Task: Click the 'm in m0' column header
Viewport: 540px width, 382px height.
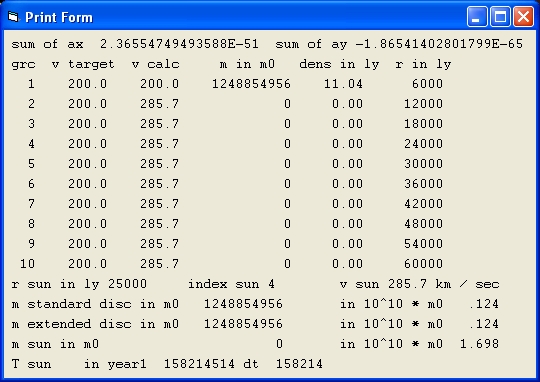Action: coord(247,64)
